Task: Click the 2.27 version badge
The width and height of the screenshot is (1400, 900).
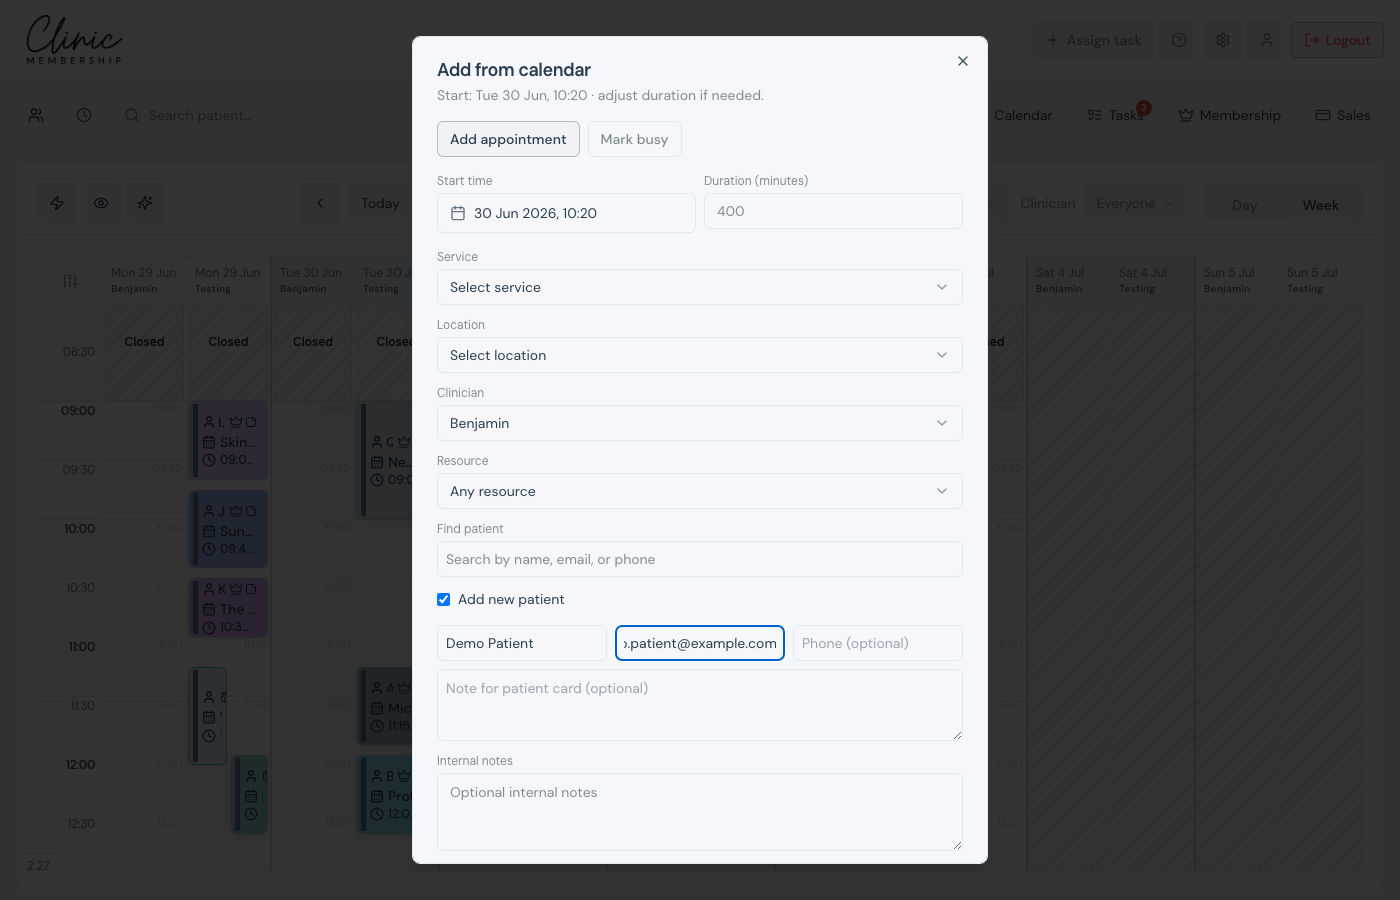Action: [x=39, y=866]
